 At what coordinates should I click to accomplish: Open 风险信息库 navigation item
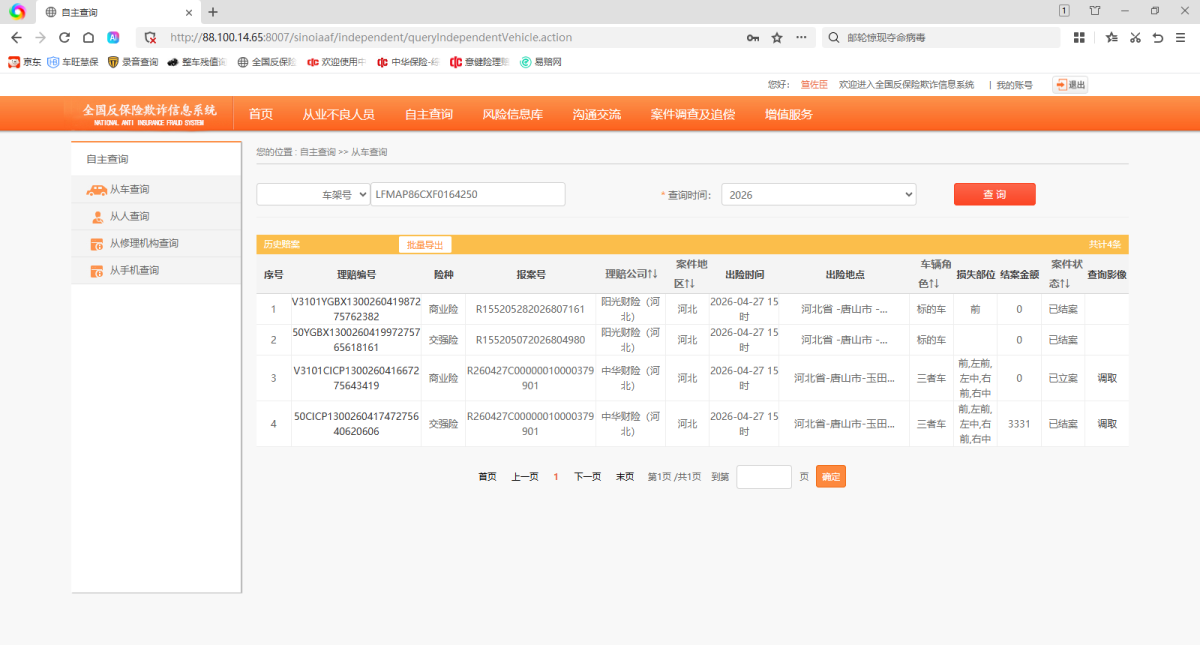point(512,114)
